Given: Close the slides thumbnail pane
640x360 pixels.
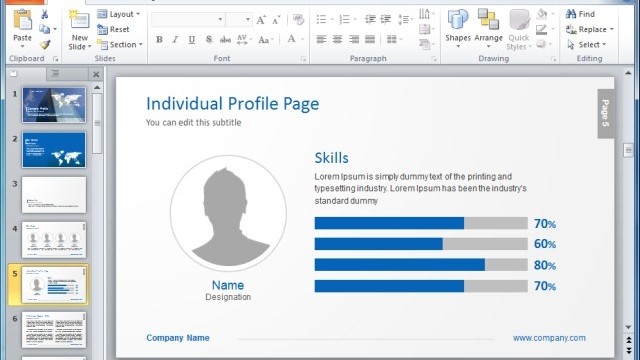Looking at the screenshot, I should point(96,74).
